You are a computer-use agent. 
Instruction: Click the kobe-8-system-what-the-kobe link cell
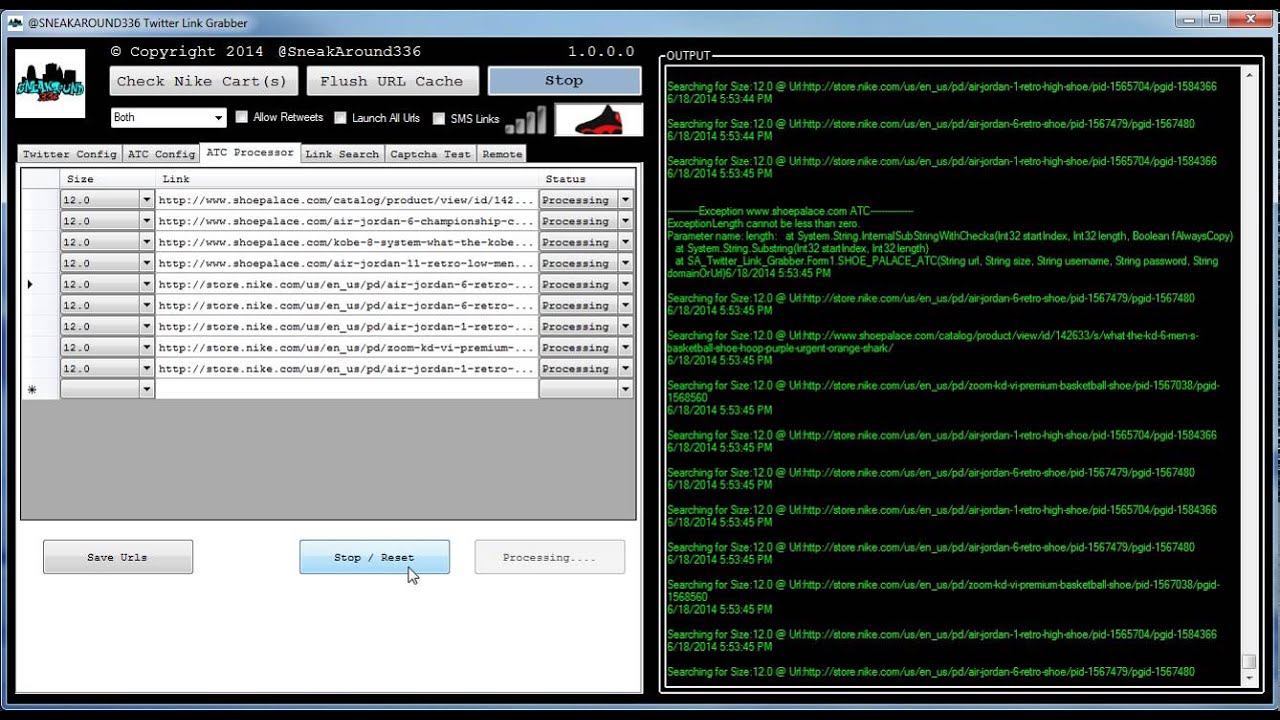pyautogui.click(x=346, y=242)
